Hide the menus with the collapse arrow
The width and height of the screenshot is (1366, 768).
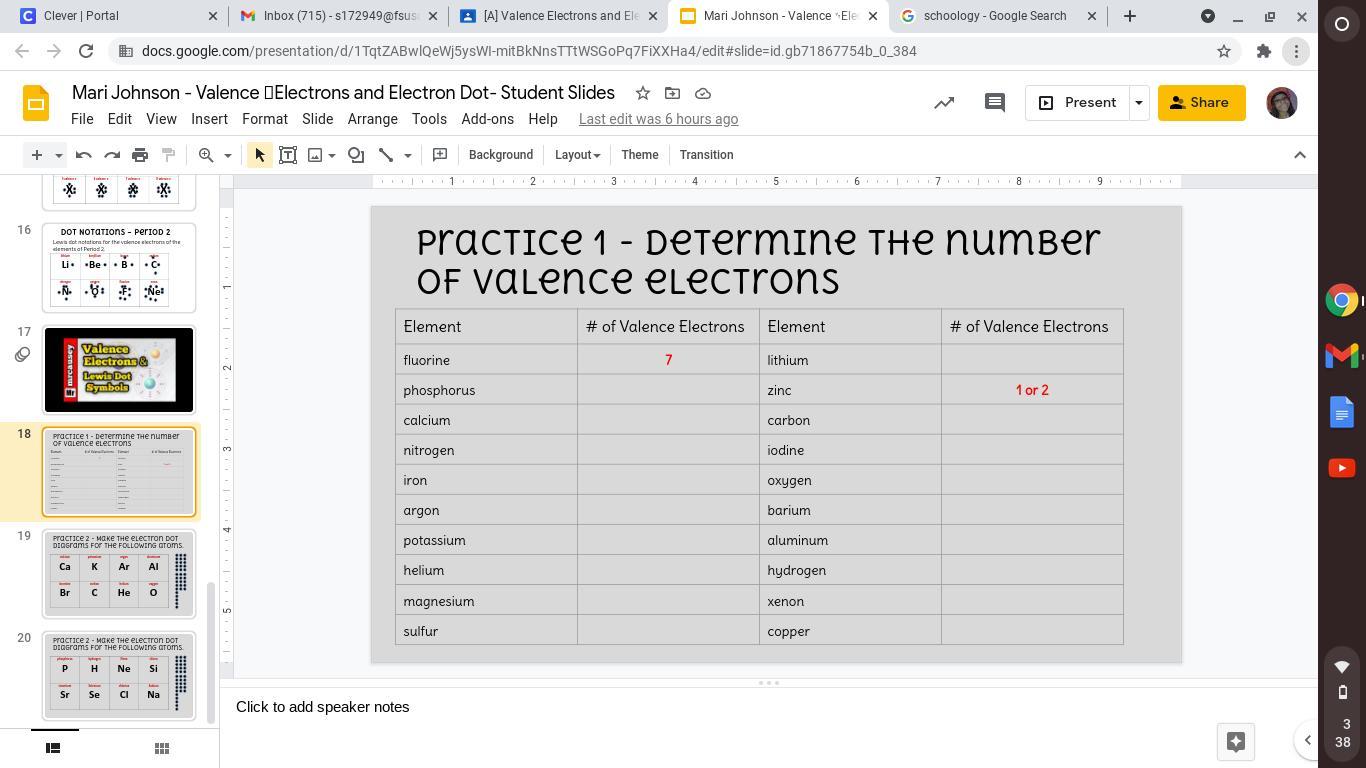[x=1300, y=155]
